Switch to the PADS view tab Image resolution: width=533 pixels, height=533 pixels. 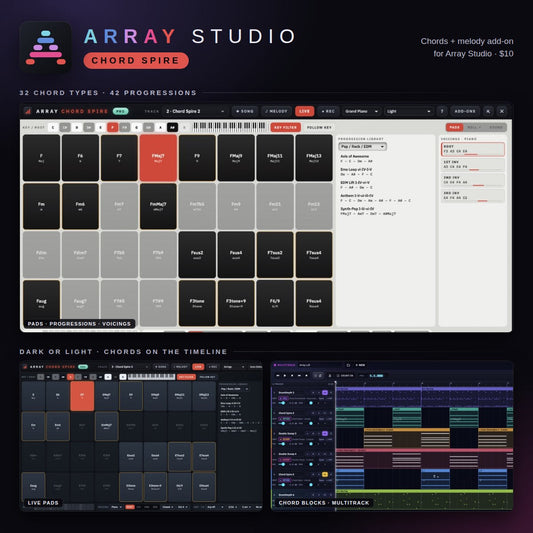pyautogui.click(x=454, y=127)
